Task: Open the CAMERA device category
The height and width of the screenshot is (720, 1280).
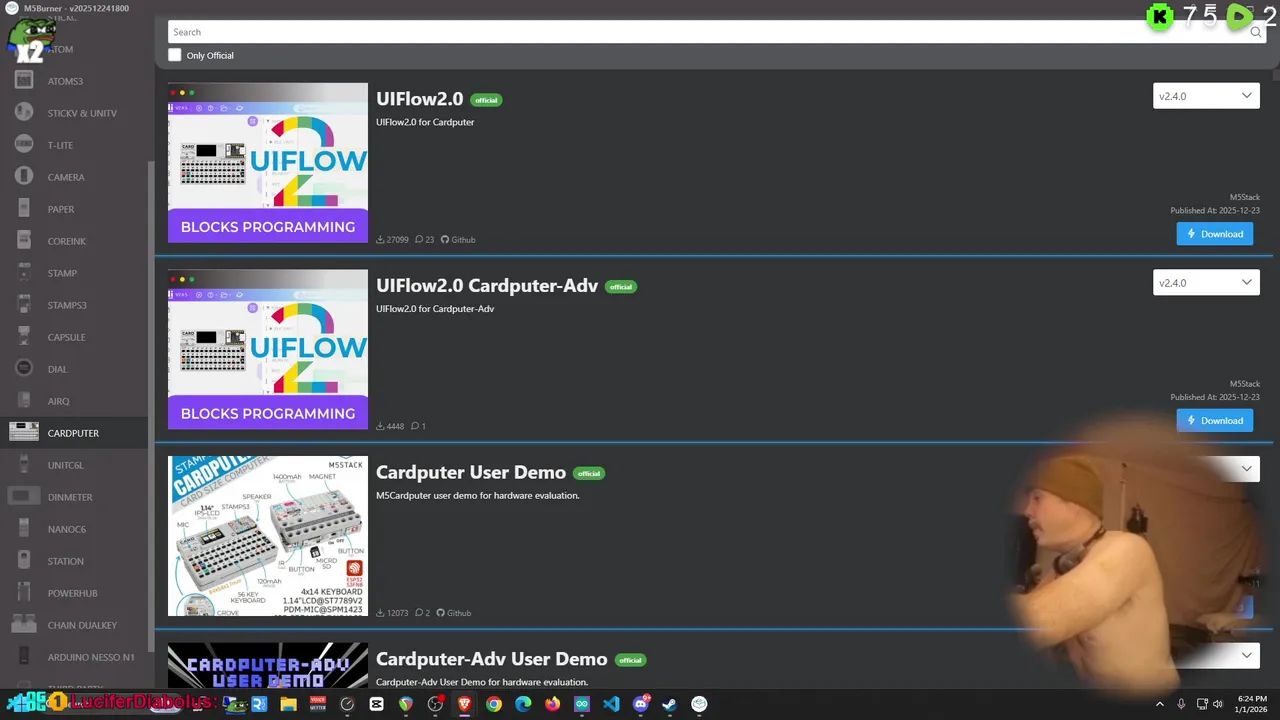Action: tap(75, 177)
